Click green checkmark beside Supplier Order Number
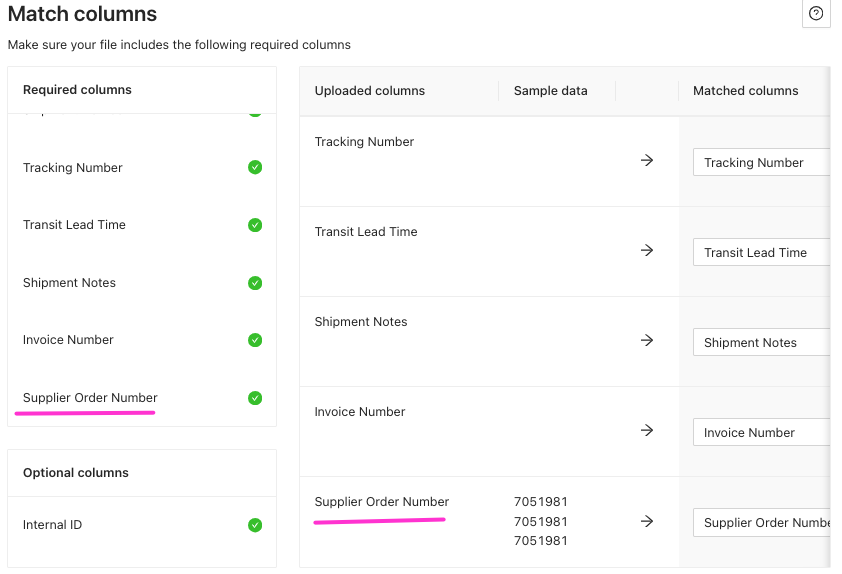The height and width of the screenshot is (574, 842). click(255, 398)
